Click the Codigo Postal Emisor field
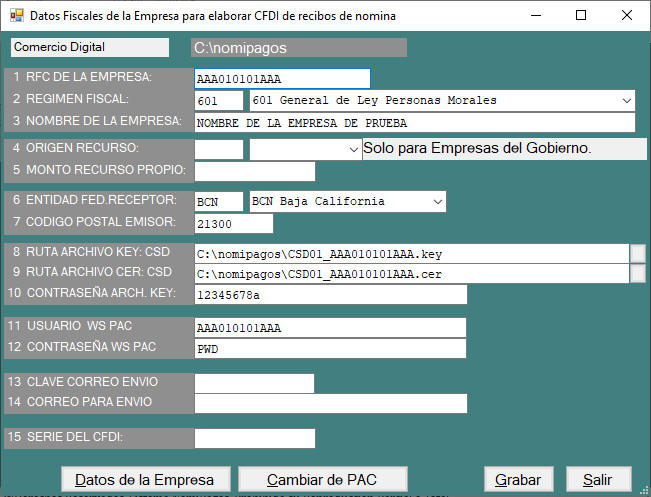Viewport: 651px width, 497px height. [x=233, y=224]
